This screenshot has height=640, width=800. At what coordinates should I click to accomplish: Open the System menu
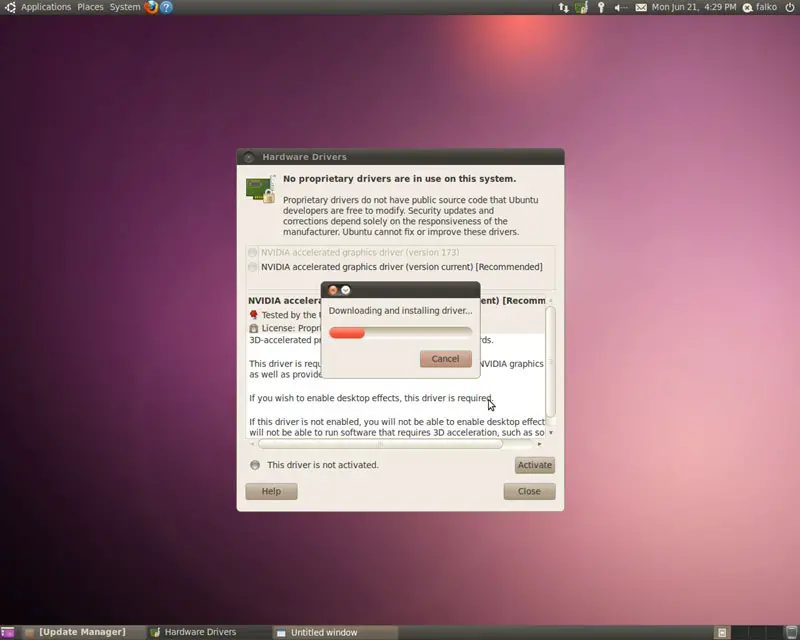point(125,7)
